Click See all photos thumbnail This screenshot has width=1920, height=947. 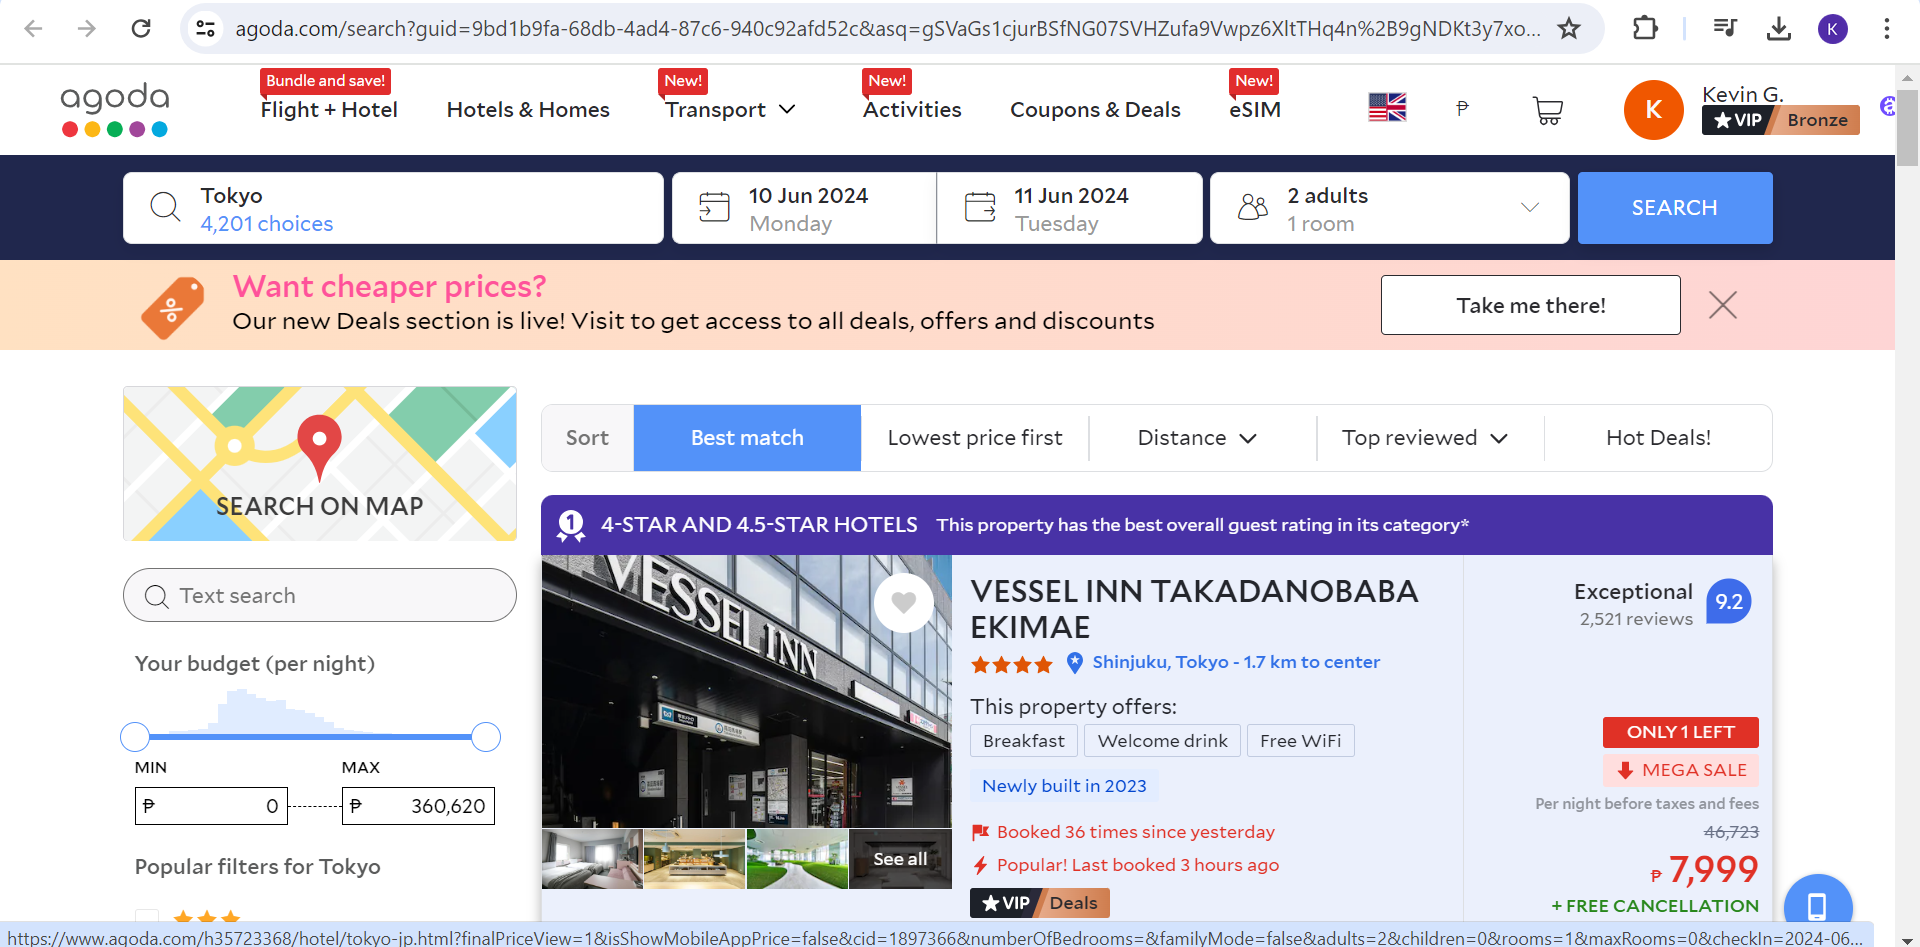click(x=900, y=859)
